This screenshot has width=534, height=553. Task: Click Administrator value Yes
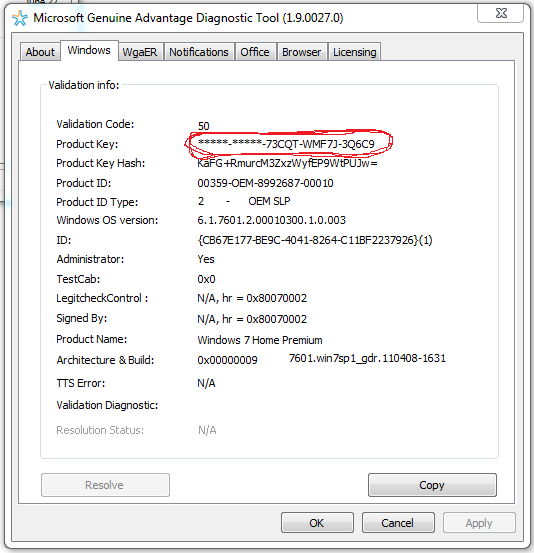point(206,259)
